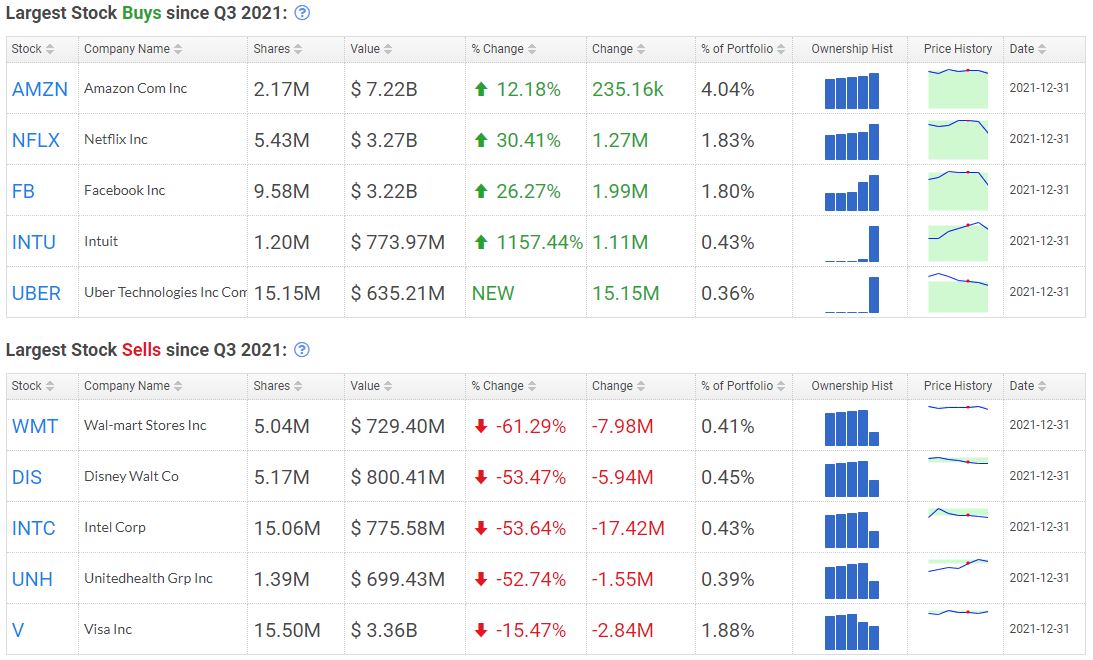Viewport: 1093px width, 660px height.
Task: Select the 1157.44% change value
Action: 540,242
